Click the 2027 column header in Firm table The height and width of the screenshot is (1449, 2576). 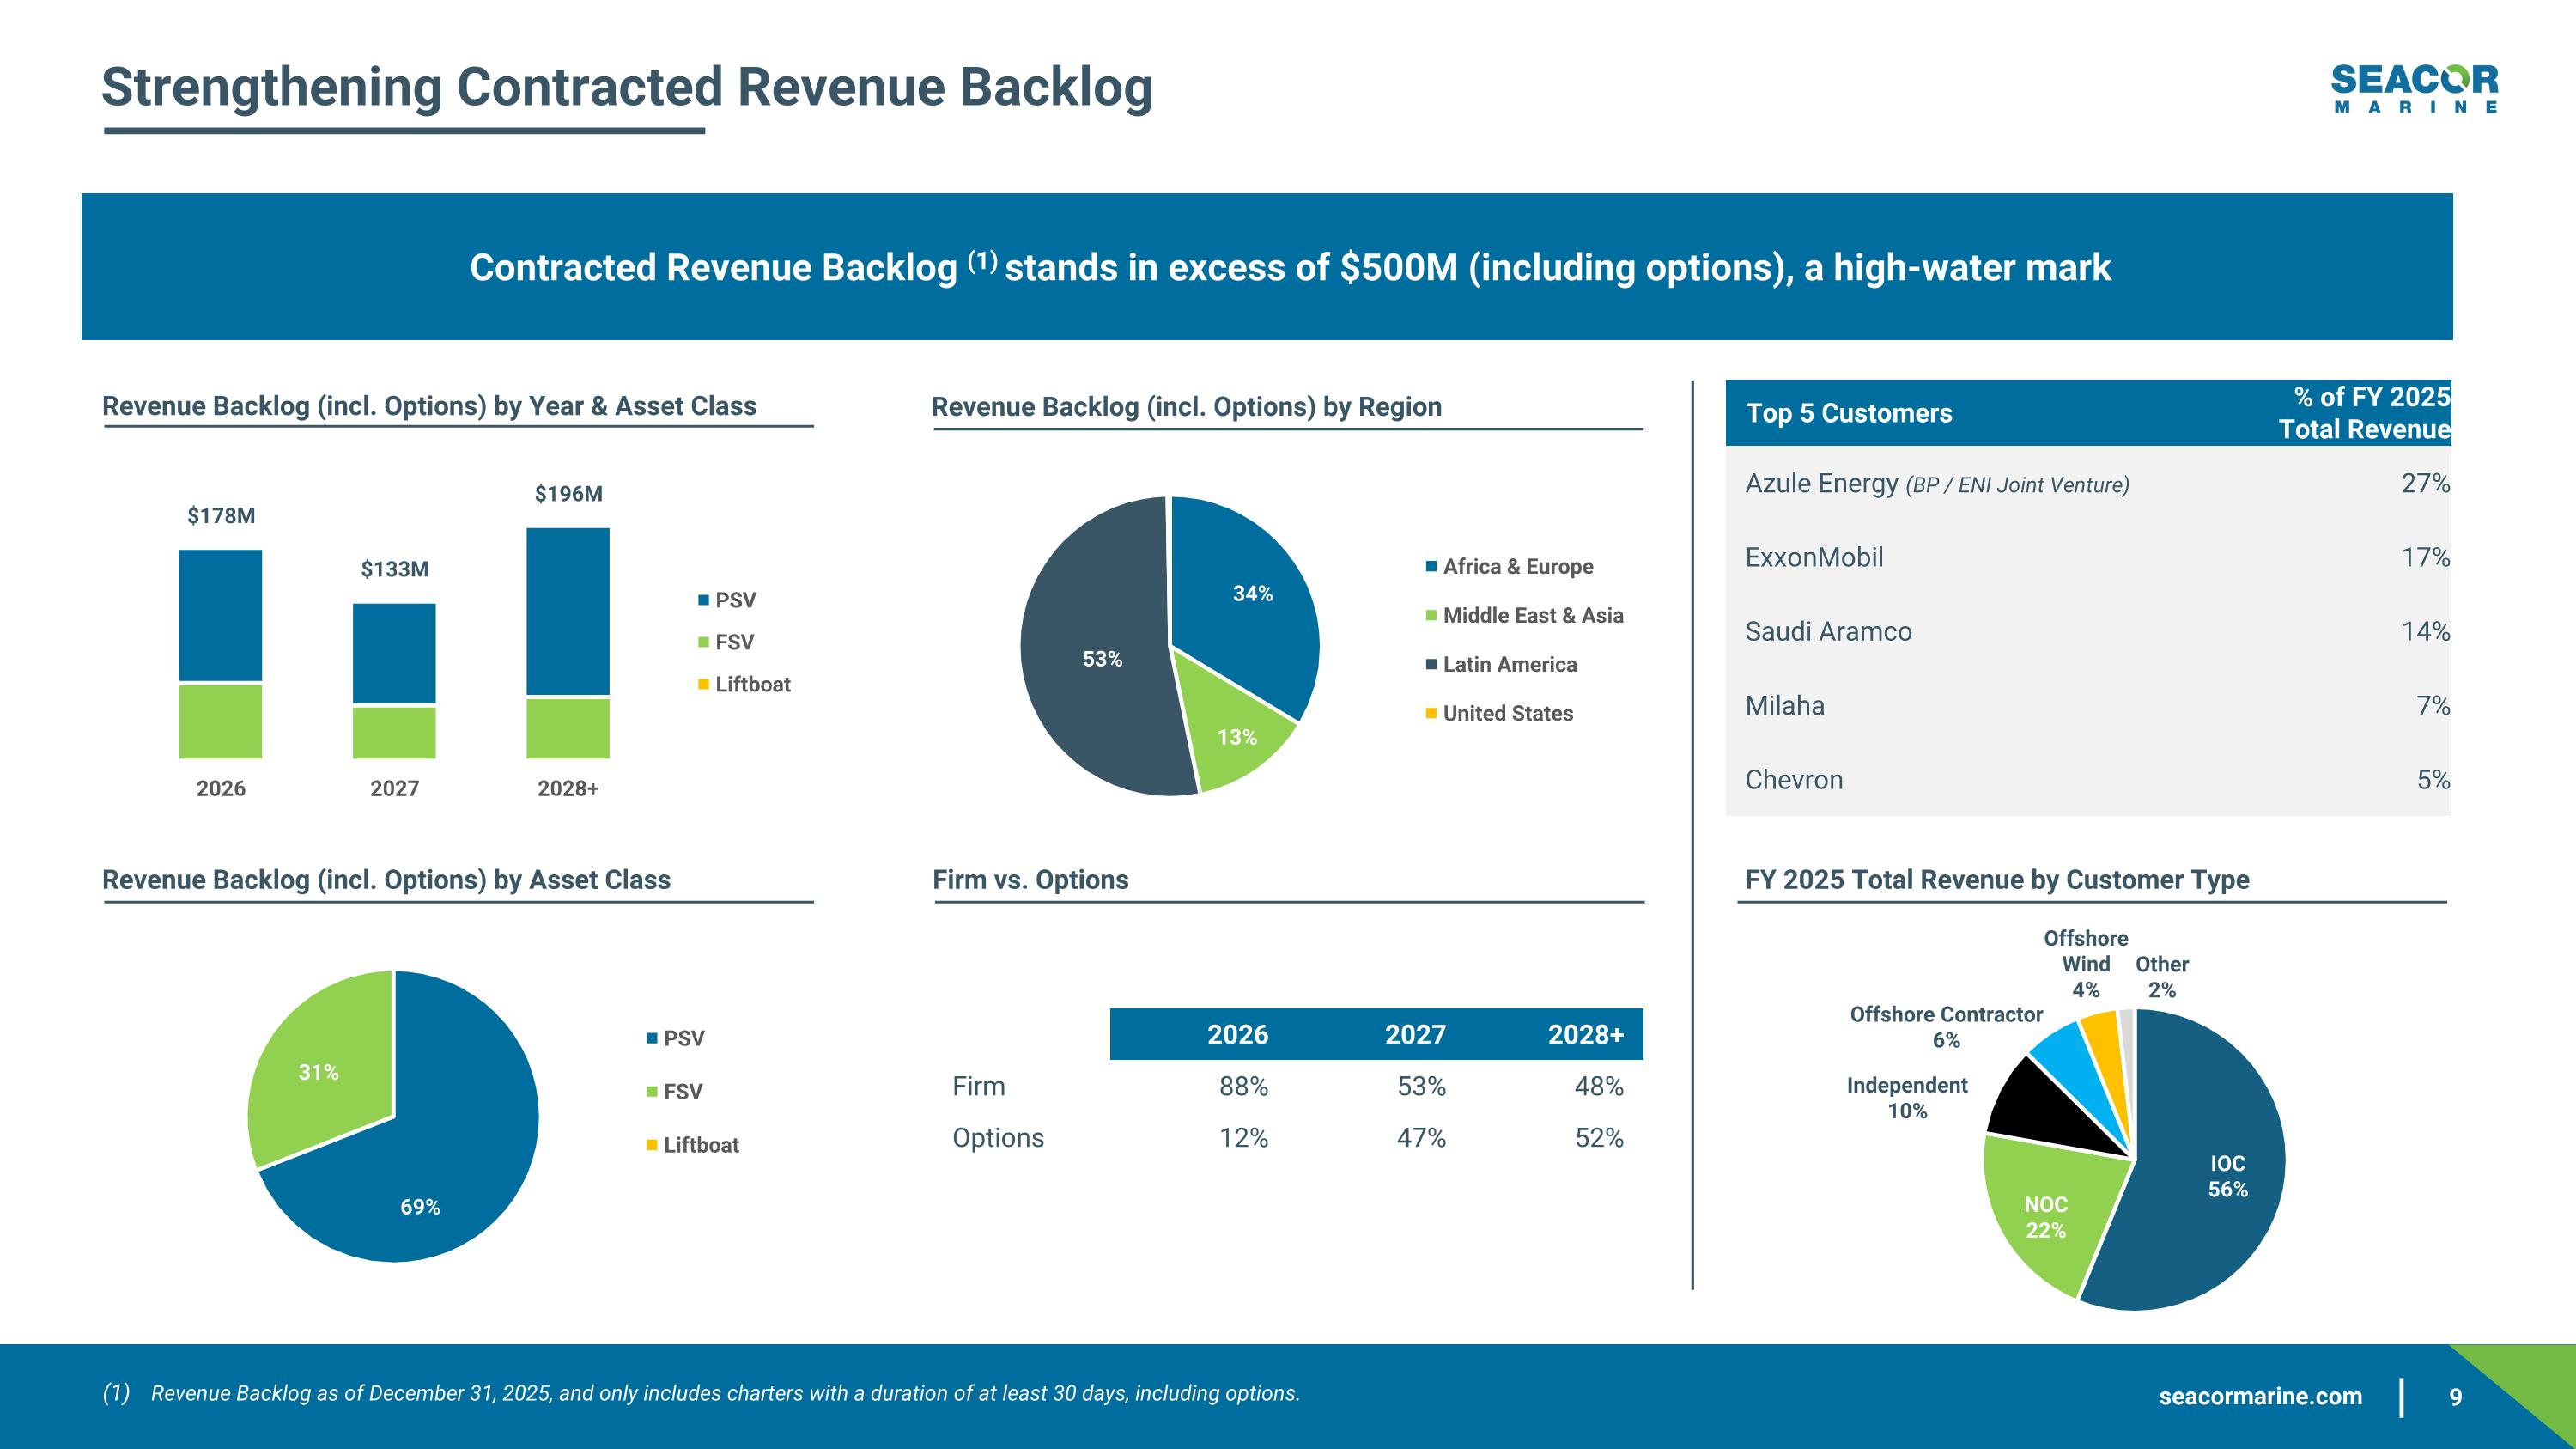1415,1034
